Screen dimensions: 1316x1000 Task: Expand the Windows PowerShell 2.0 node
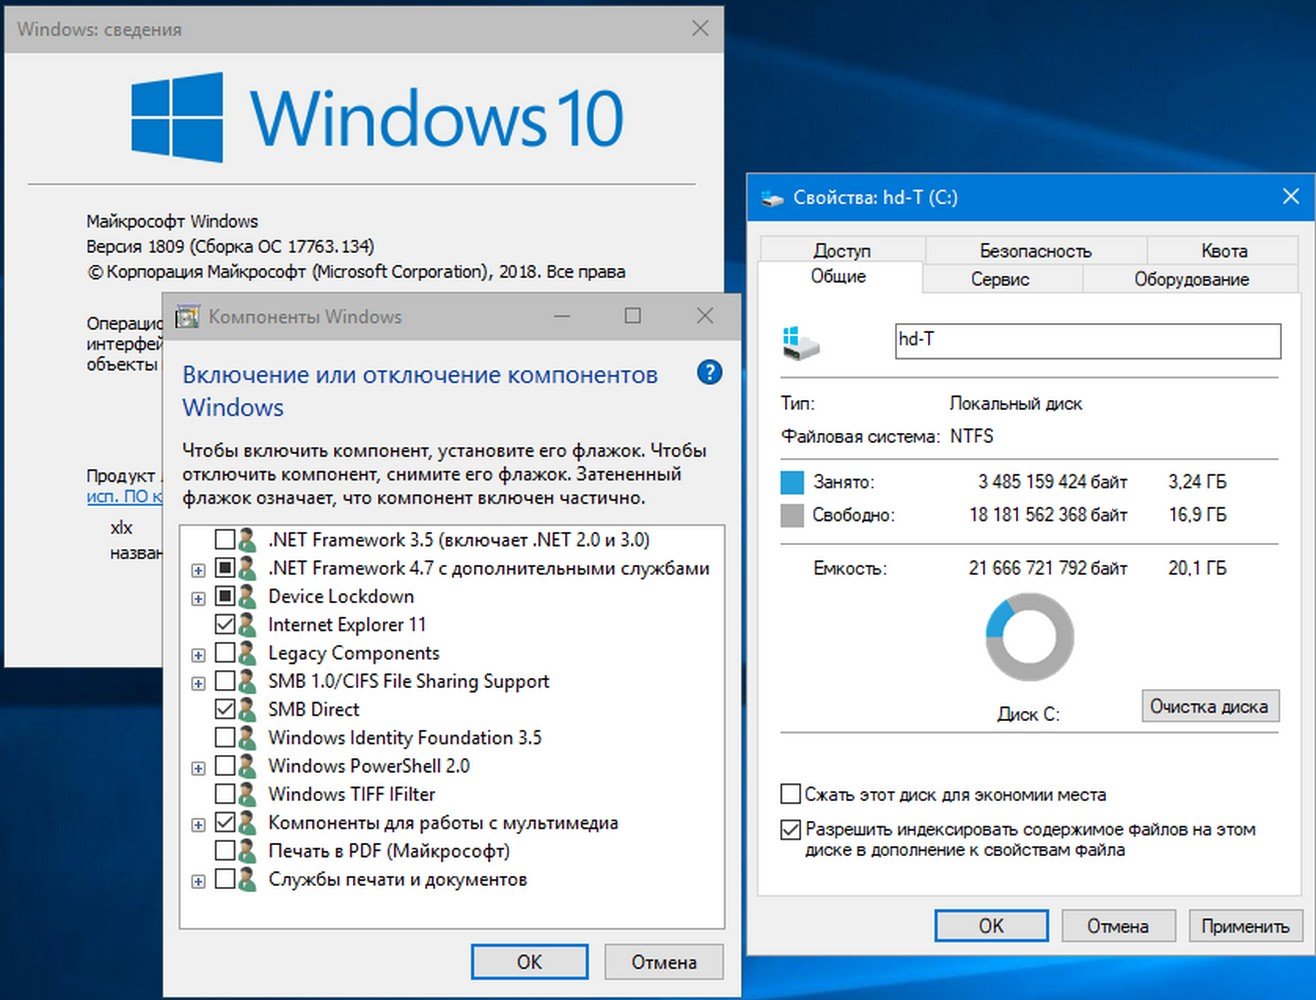tap(198, 768)
